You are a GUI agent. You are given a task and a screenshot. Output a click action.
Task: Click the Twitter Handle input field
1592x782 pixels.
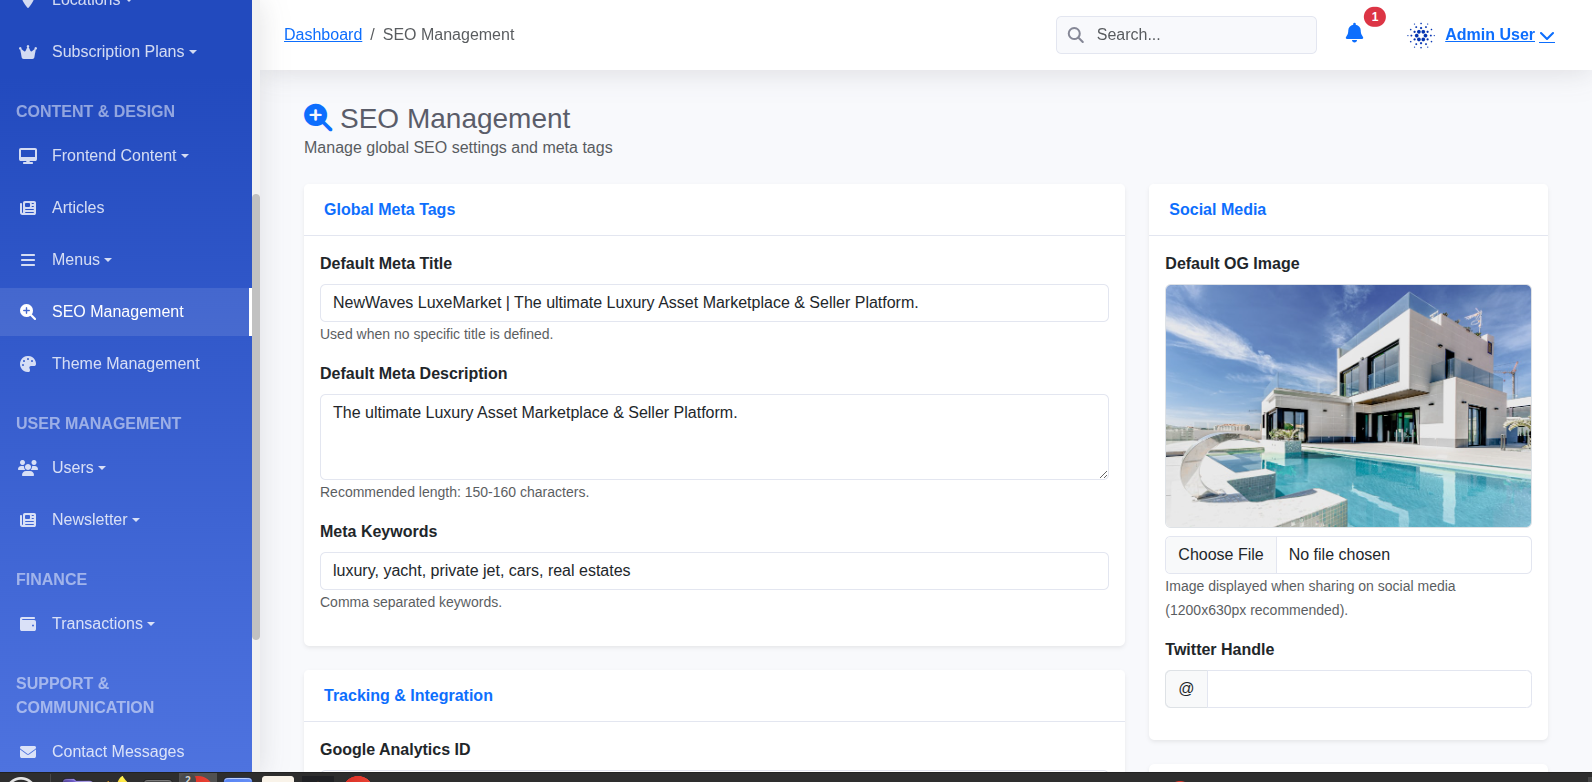(x=1369, y=689)
